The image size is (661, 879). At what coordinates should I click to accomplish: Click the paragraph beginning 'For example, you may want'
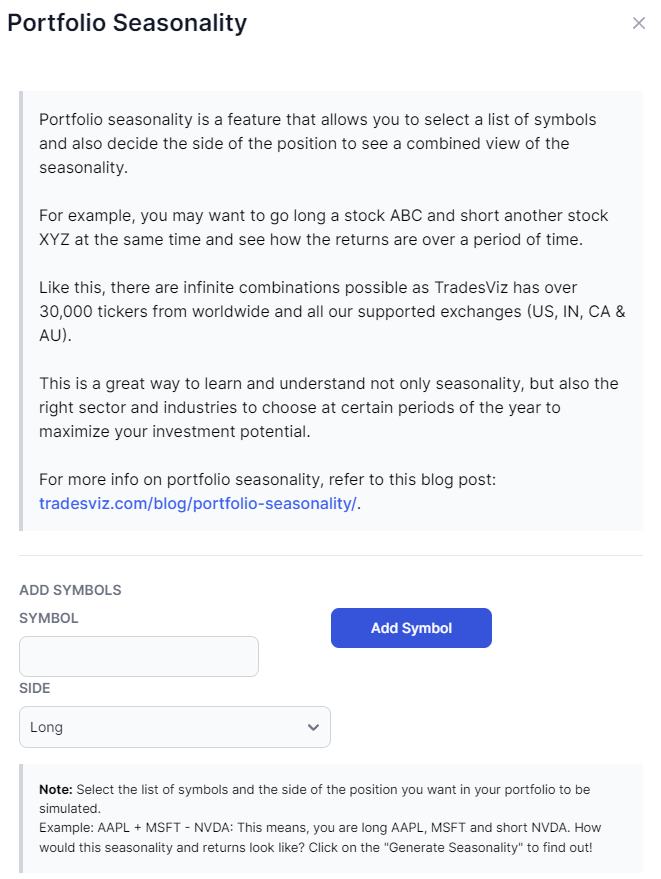pyautogui.click(x=323, y=228)
